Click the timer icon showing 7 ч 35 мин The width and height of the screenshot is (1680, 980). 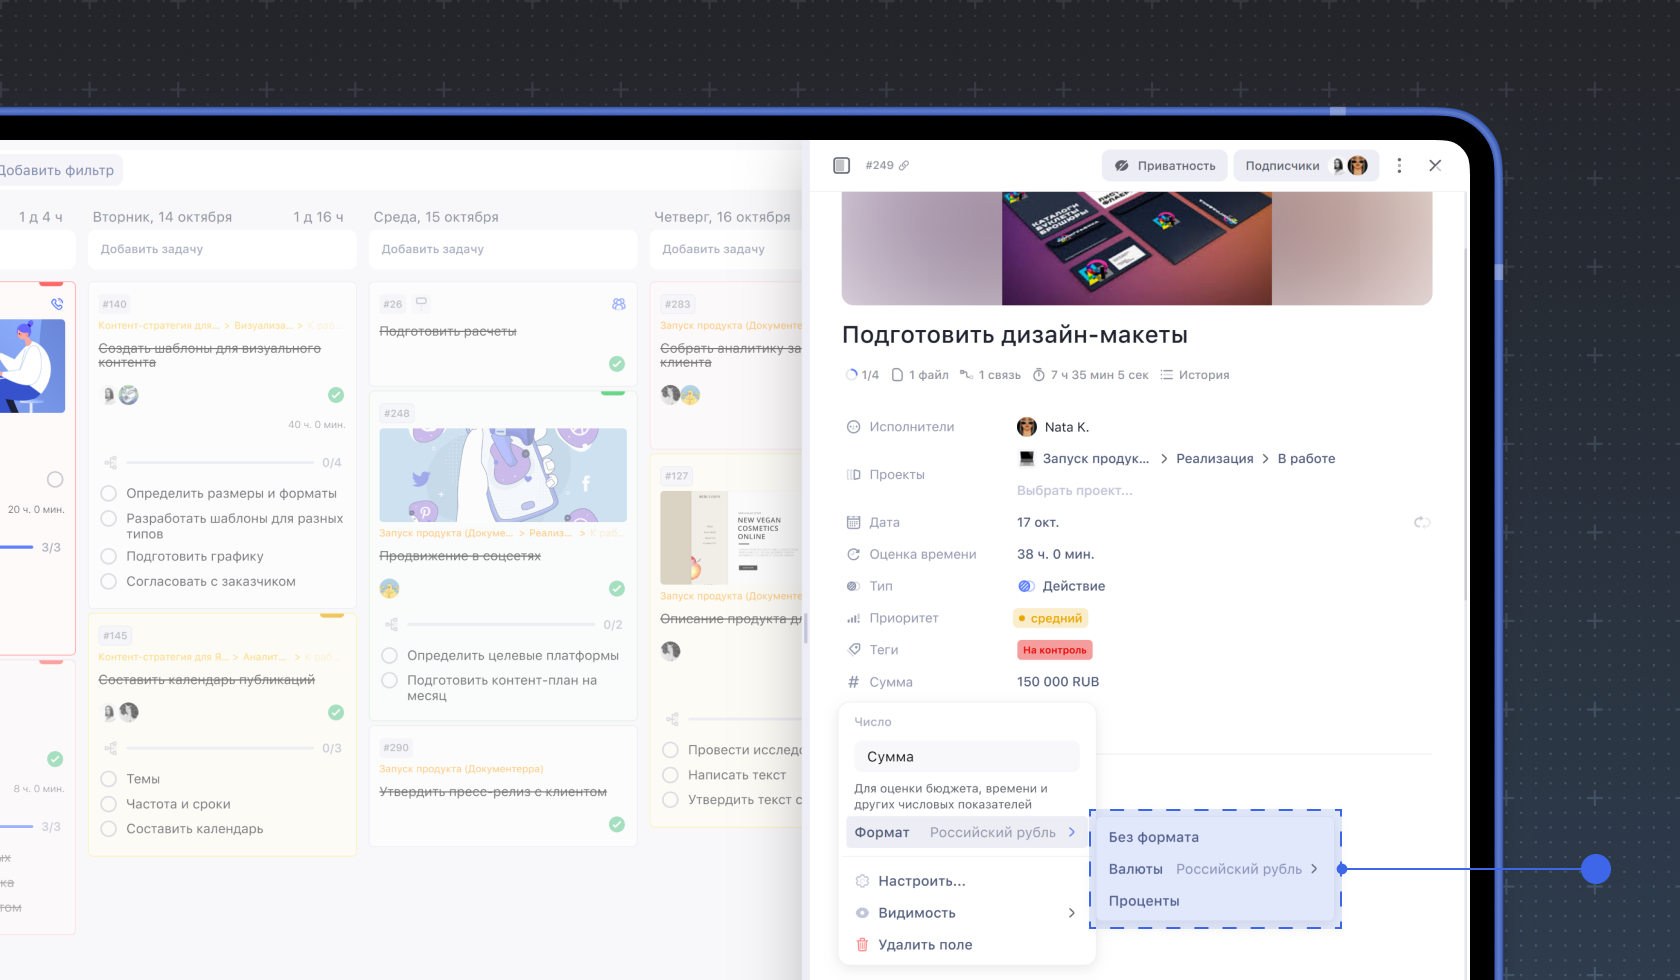[1039, 375]
